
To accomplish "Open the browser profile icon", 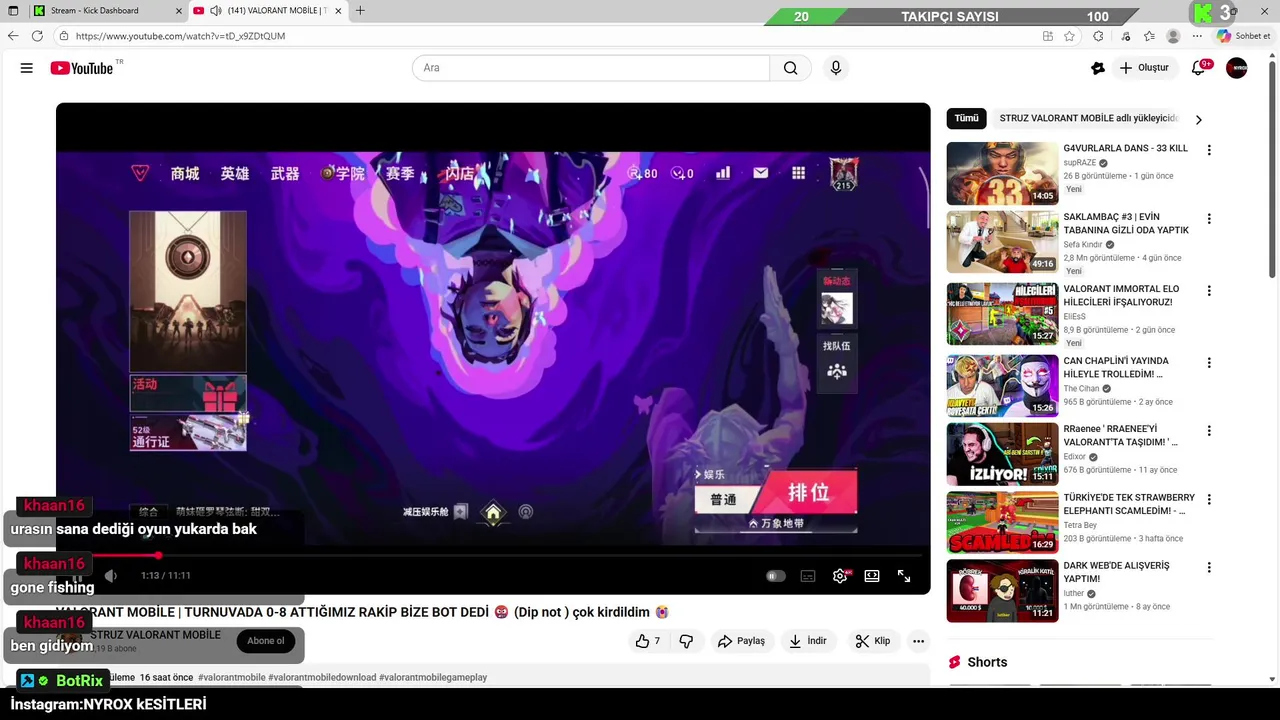I will point(1173,36).
